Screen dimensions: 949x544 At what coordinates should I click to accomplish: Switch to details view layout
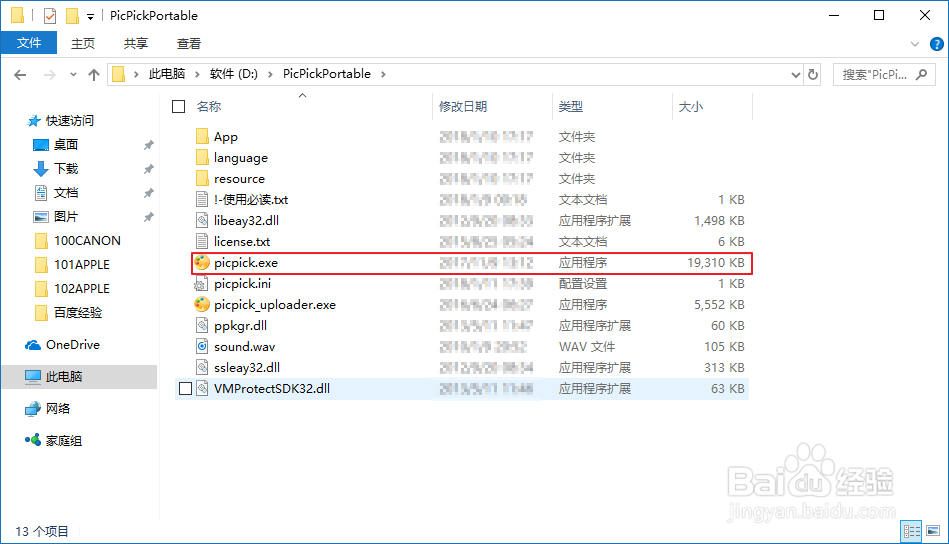pyautogui.click(x=911, y=531)
